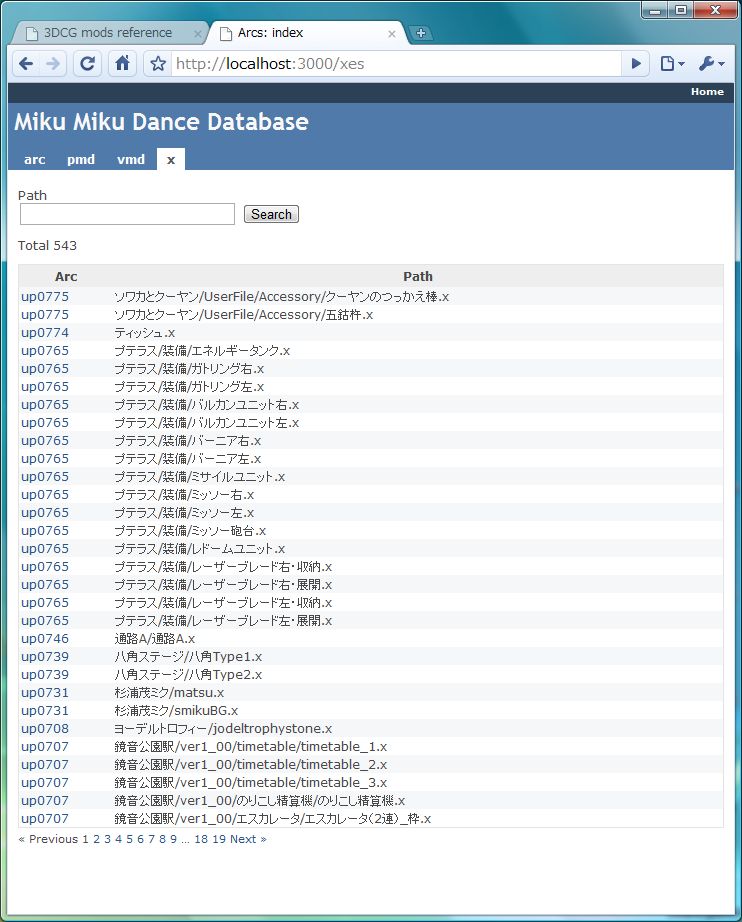Select the 'pmd' navigation tab
Screen dimensions: 742x922
coord(81,160)
